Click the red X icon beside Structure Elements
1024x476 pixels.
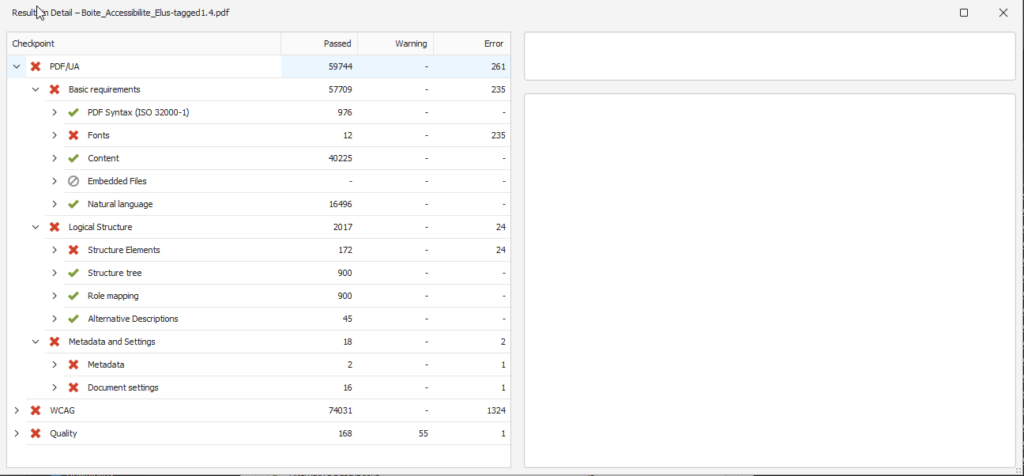coord(73,250)
